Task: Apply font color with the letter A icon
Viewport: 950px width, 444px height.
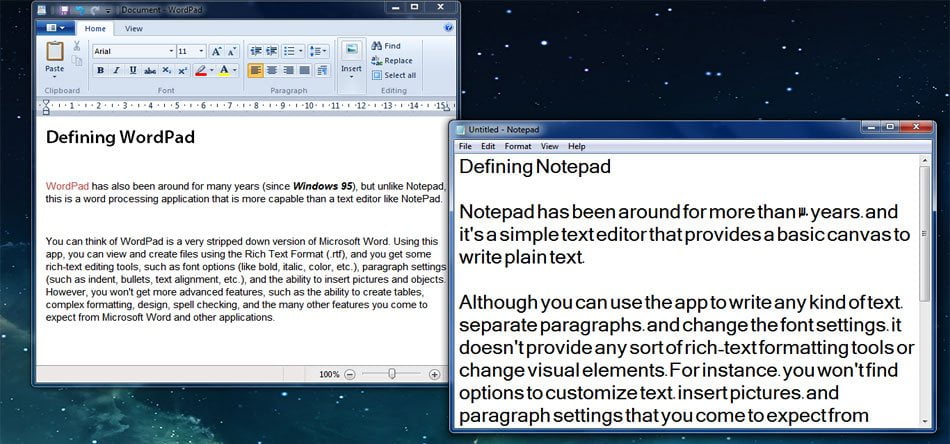Action: click(x=224, y=70)
